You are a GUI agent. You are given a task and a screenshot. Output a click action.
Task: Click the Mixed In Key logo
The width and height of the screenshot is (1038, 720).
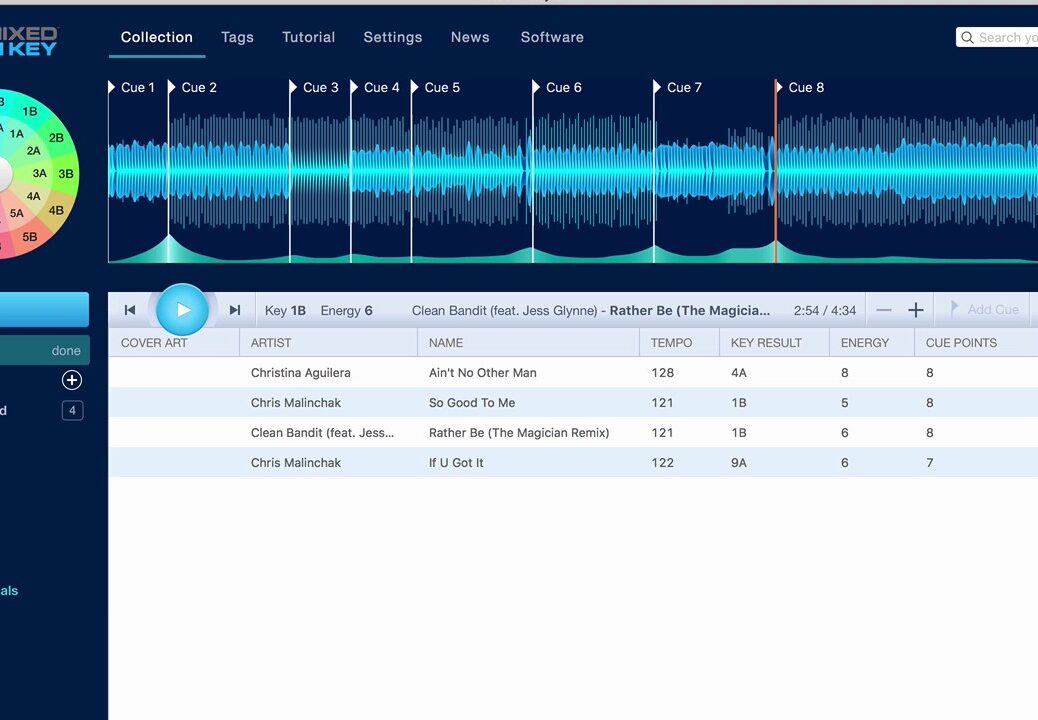pos(28,41)
